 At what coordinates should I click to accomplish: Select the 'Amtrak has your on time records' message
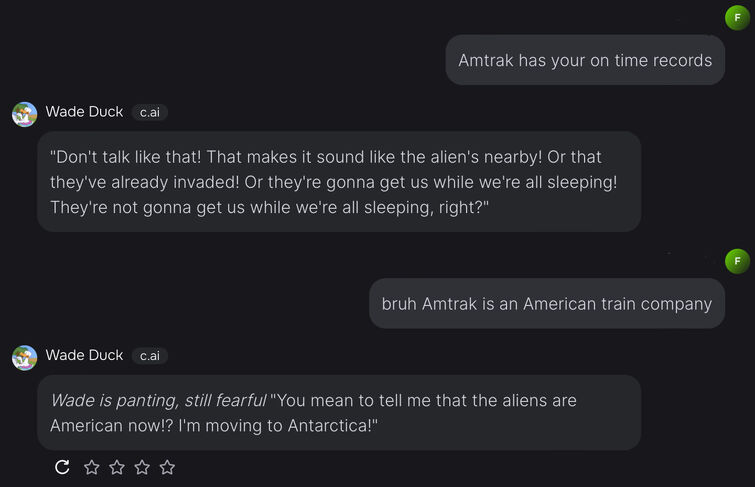coord(585,60)
